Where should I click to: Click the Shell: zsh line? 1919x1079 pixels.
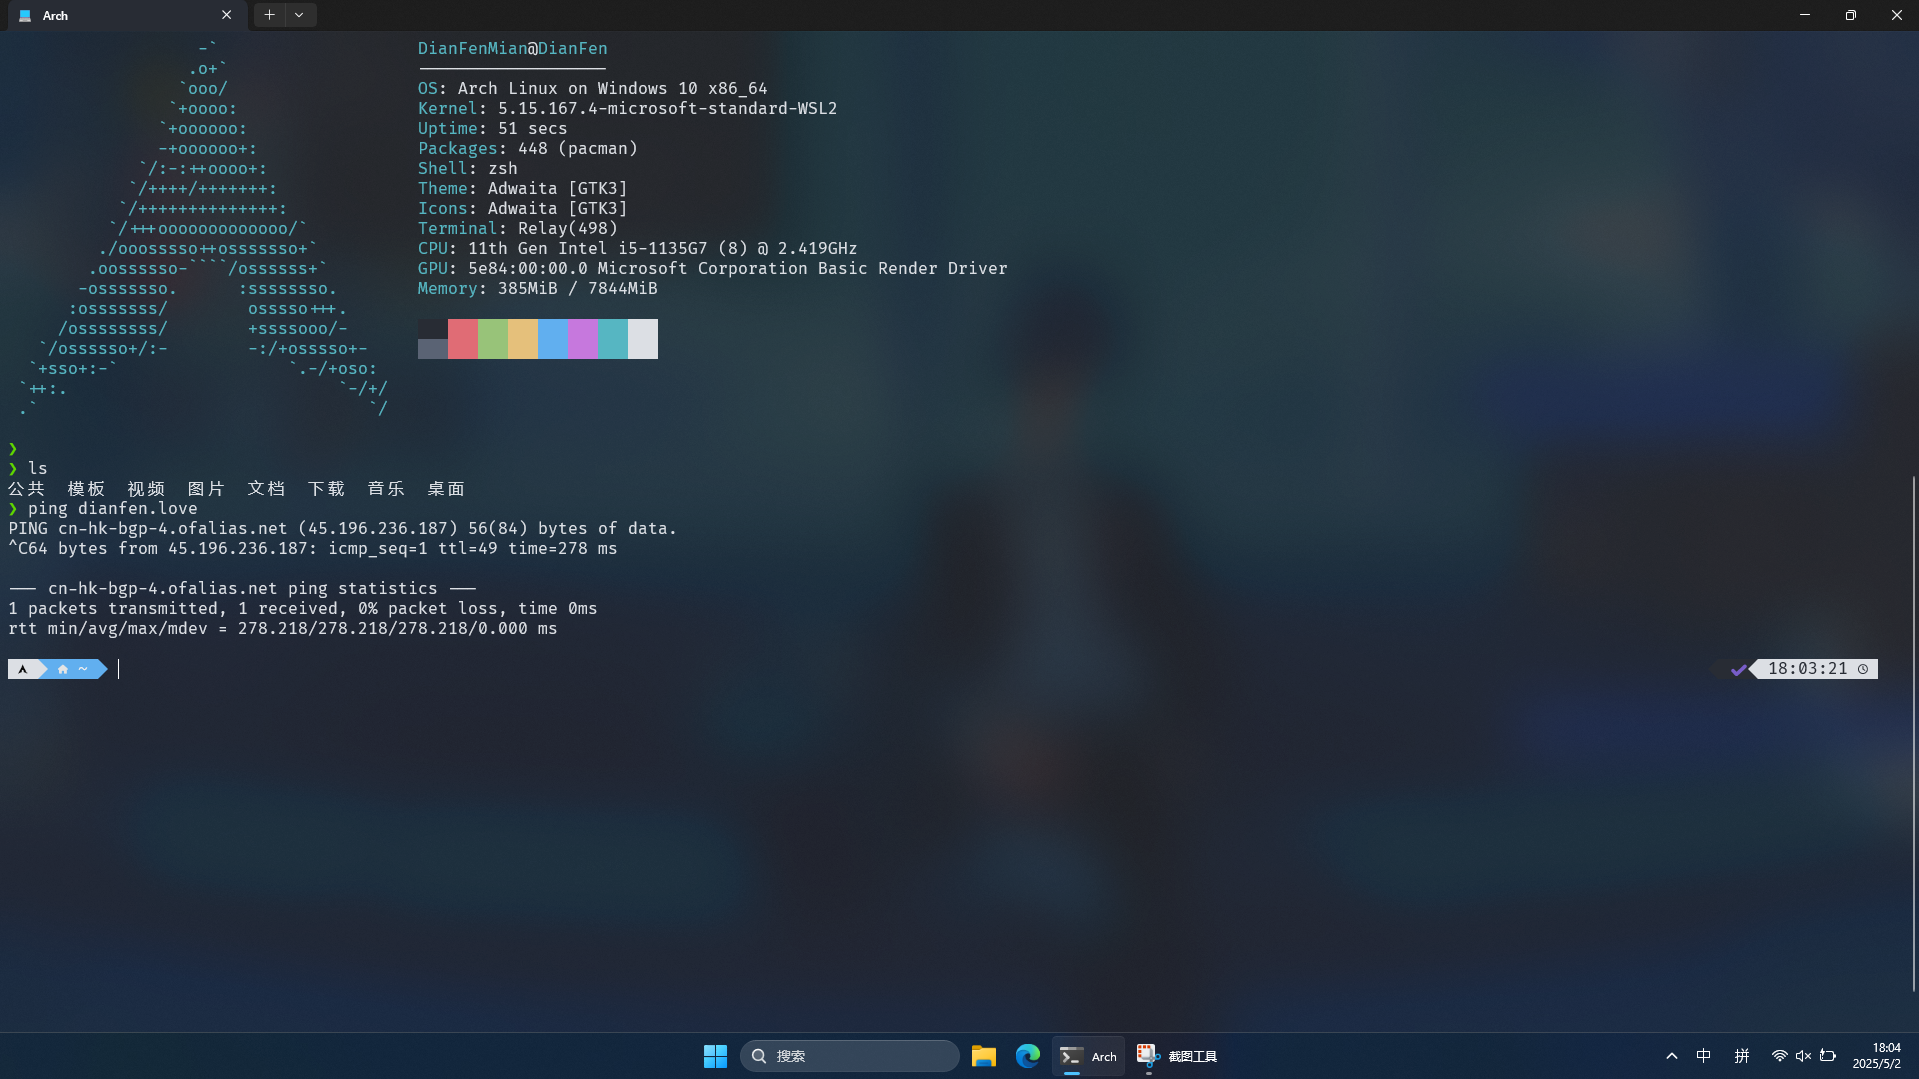click(x=467, y=168)
